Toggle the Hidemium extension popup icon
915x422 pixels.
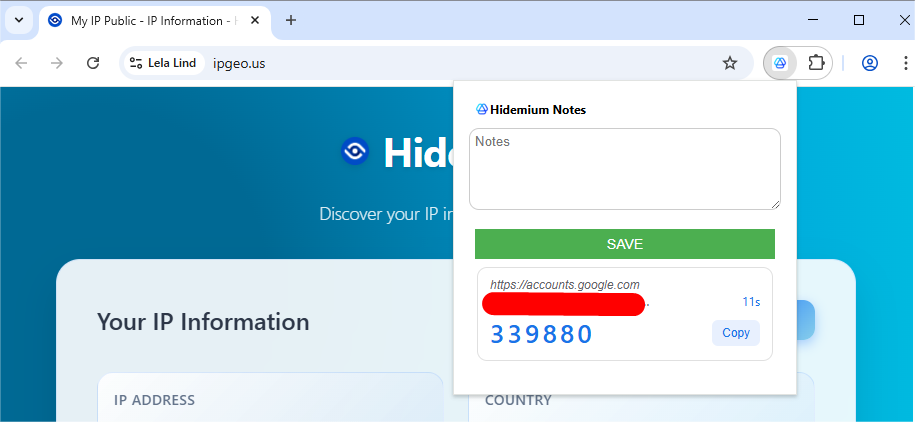pos(780,63)
